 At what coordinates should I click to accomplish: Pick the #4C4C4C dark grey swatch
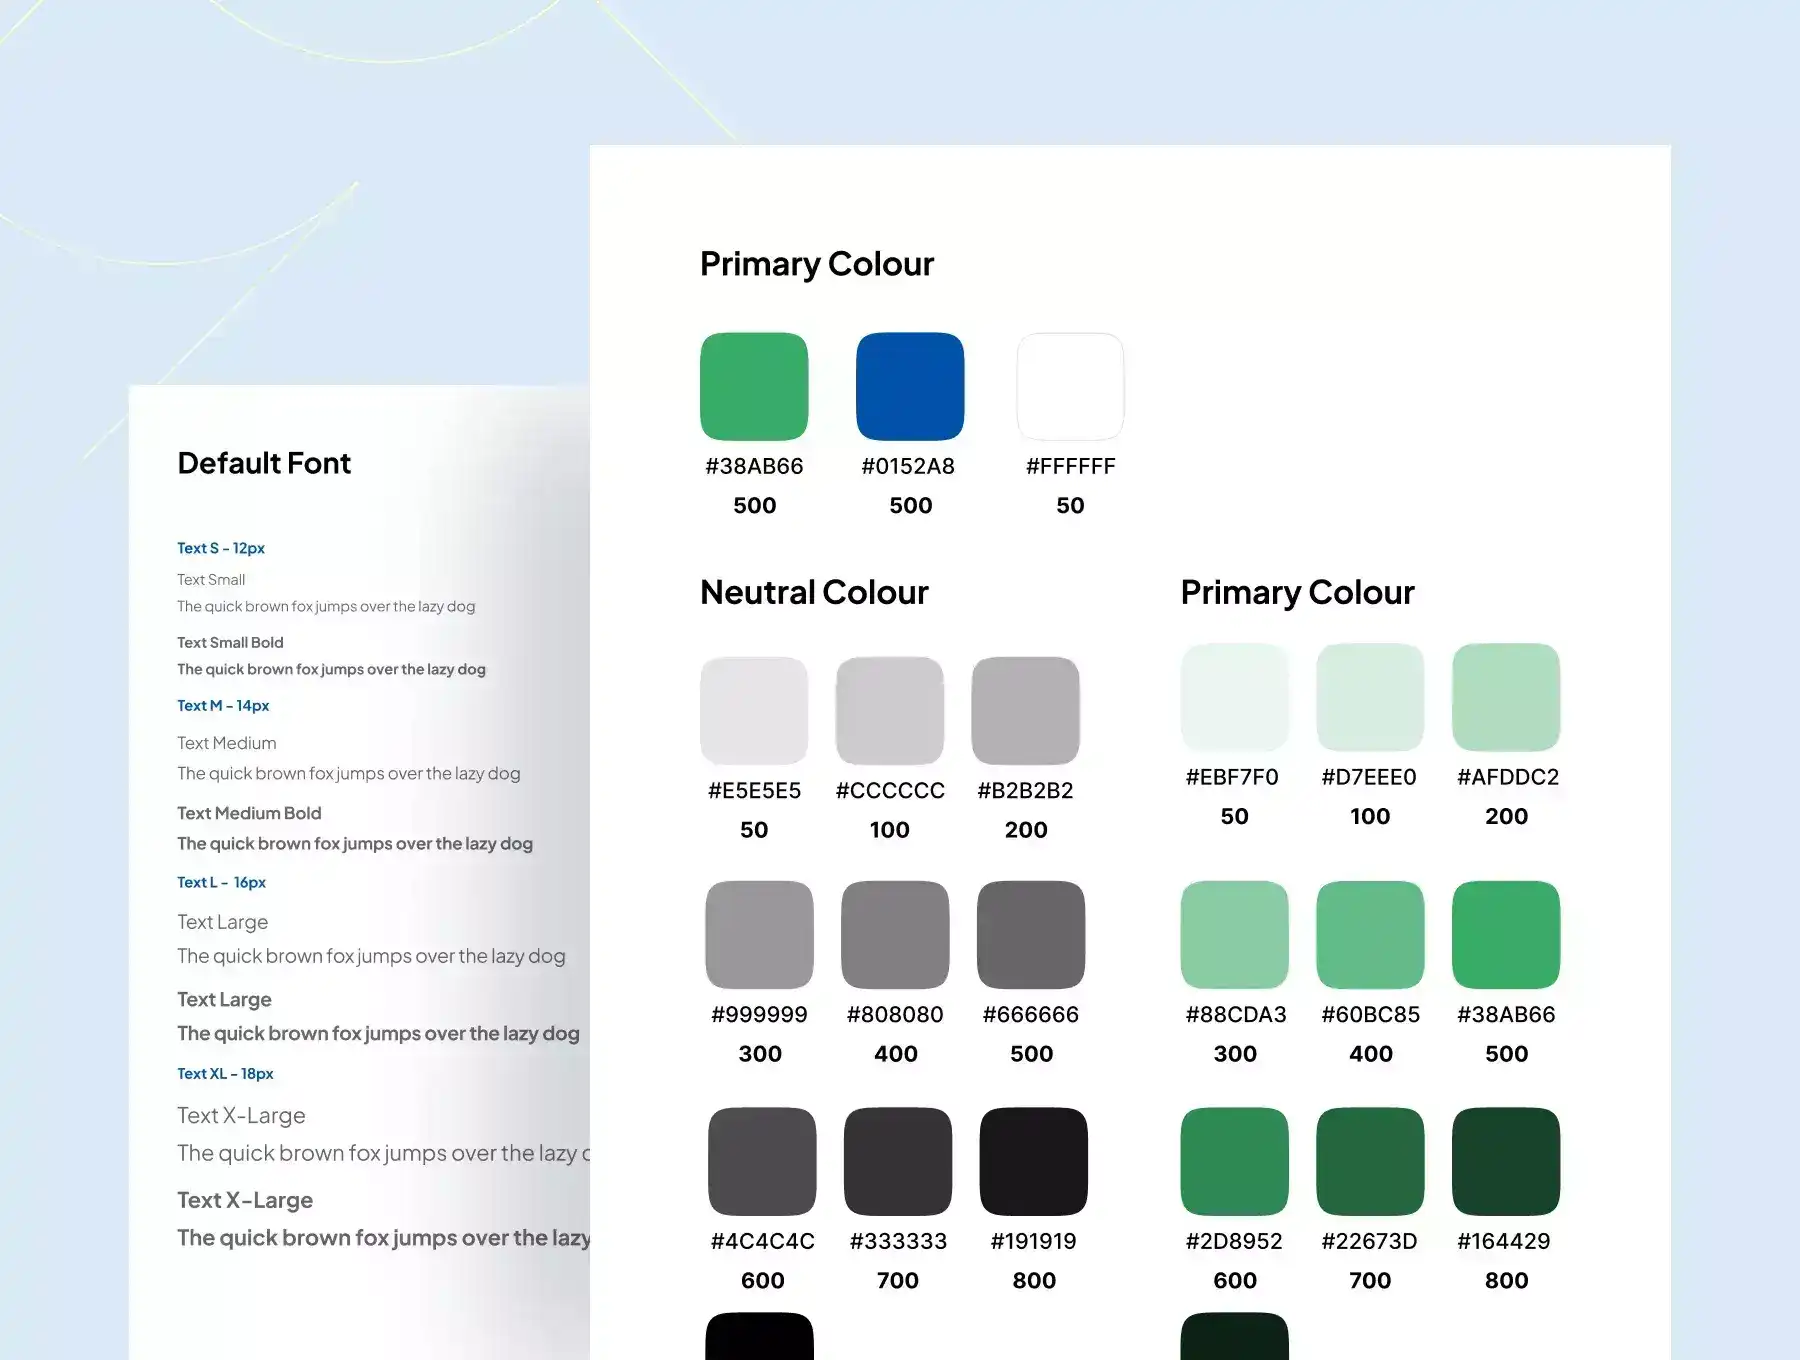click(762, 1161)
